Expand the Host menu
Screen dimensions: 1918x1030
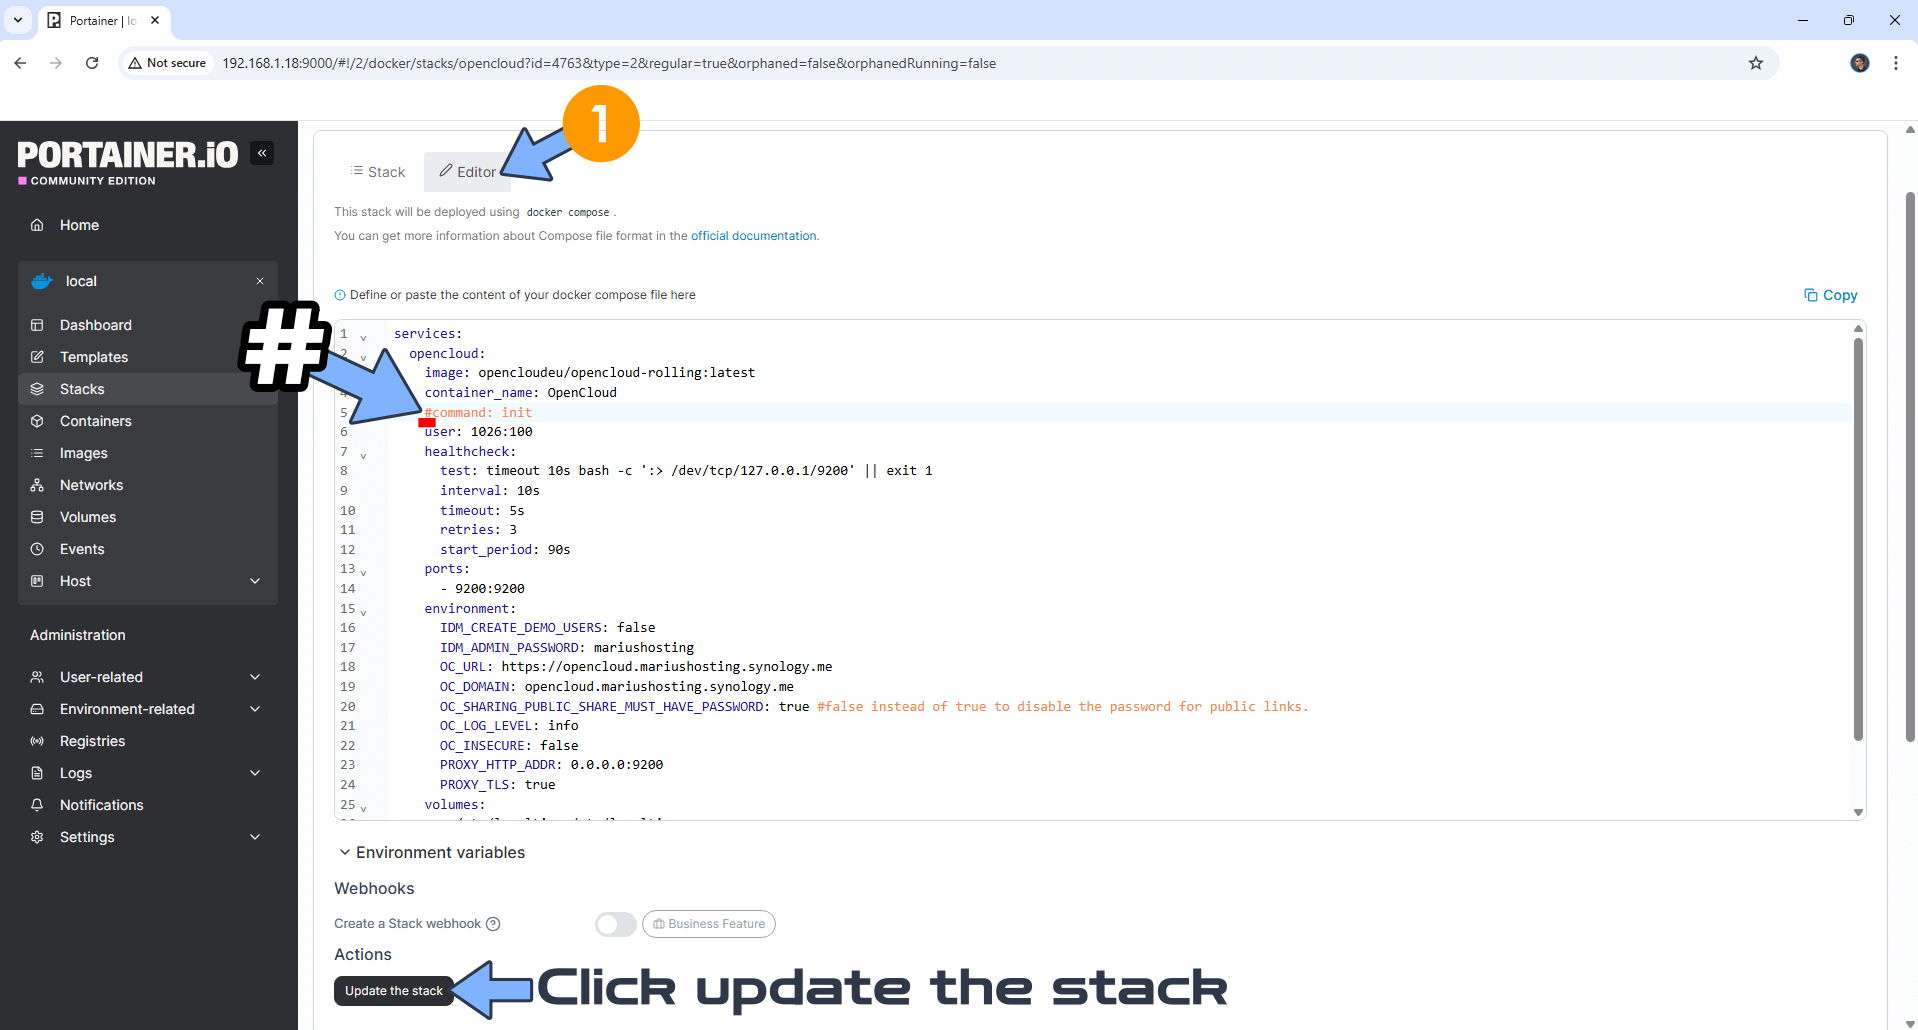click(x=255, y=581)
